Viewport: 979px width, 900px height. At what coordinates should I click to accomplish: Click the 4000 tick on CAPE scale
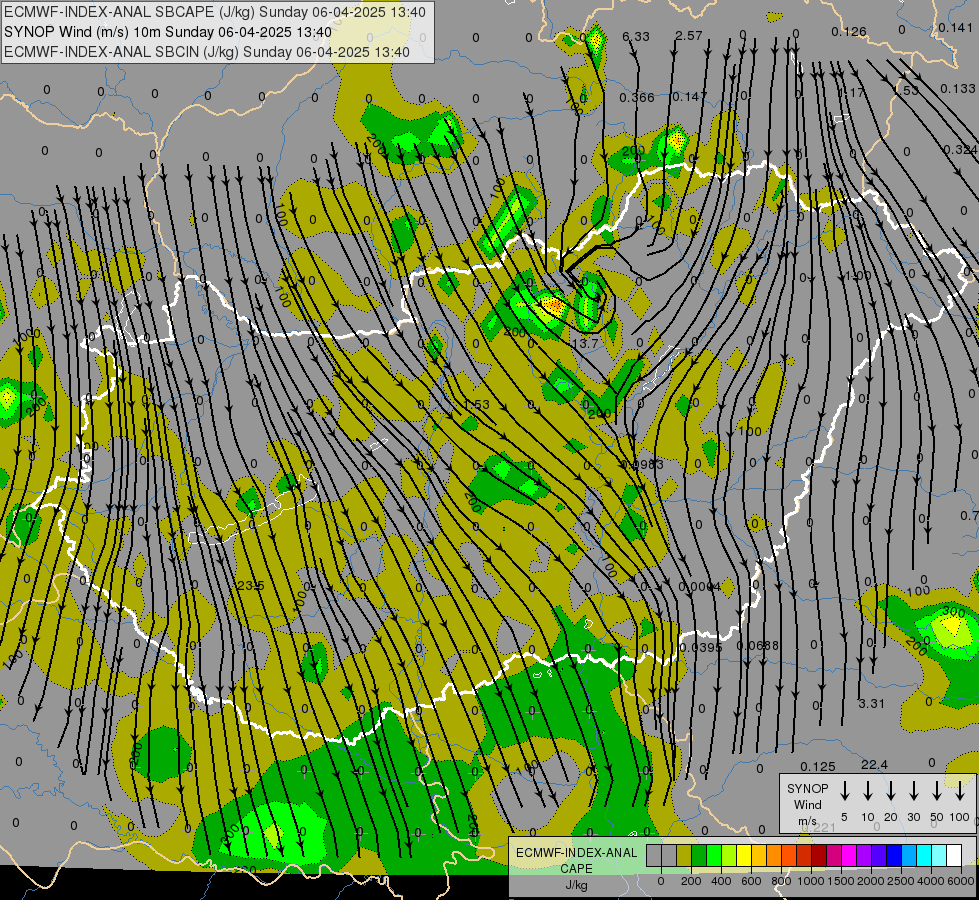(931, 881)
